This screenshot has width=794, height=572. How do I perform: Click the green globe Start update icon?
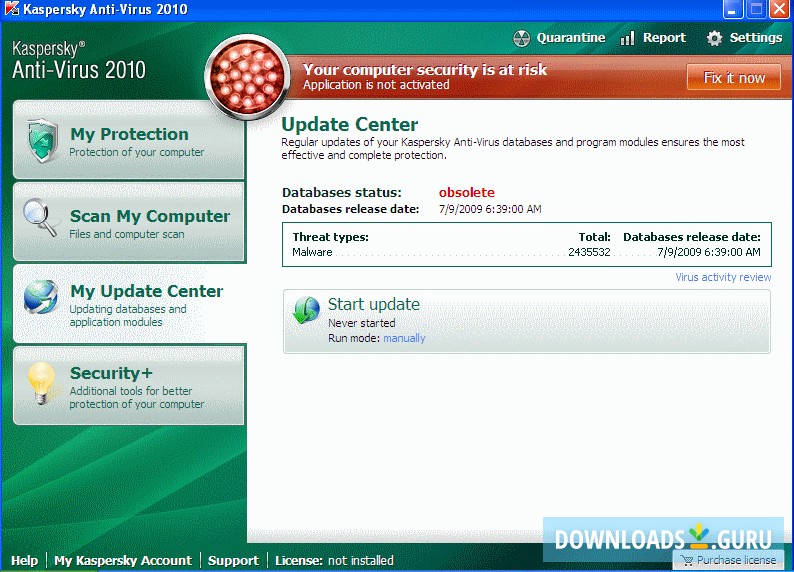click(306, 310)
